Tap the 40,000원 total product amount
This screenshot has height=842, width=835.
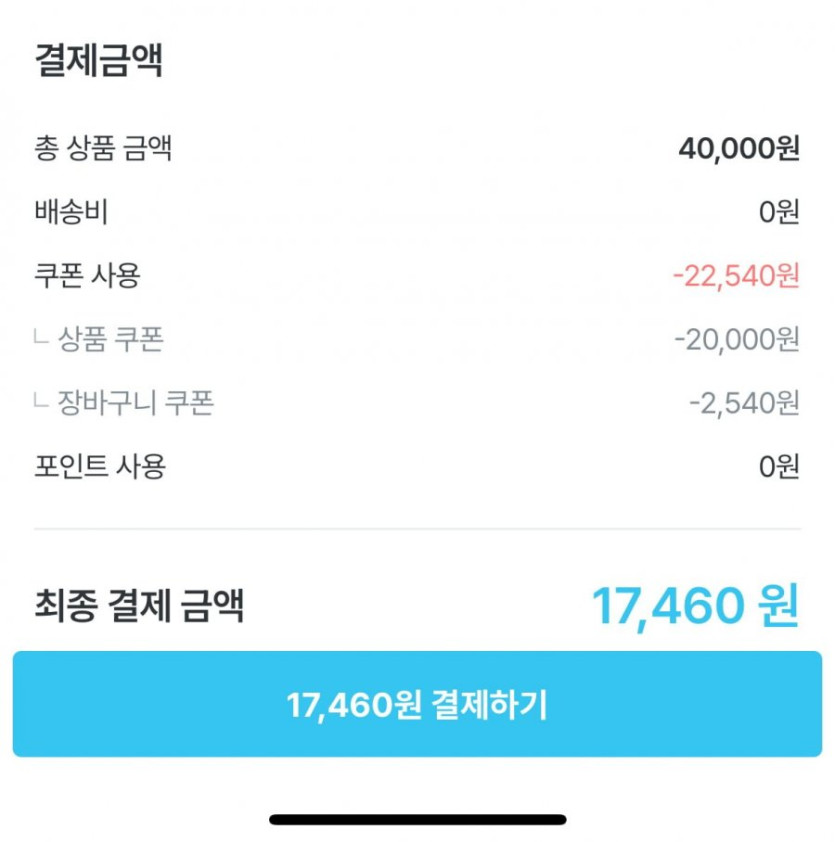point(739,149)
